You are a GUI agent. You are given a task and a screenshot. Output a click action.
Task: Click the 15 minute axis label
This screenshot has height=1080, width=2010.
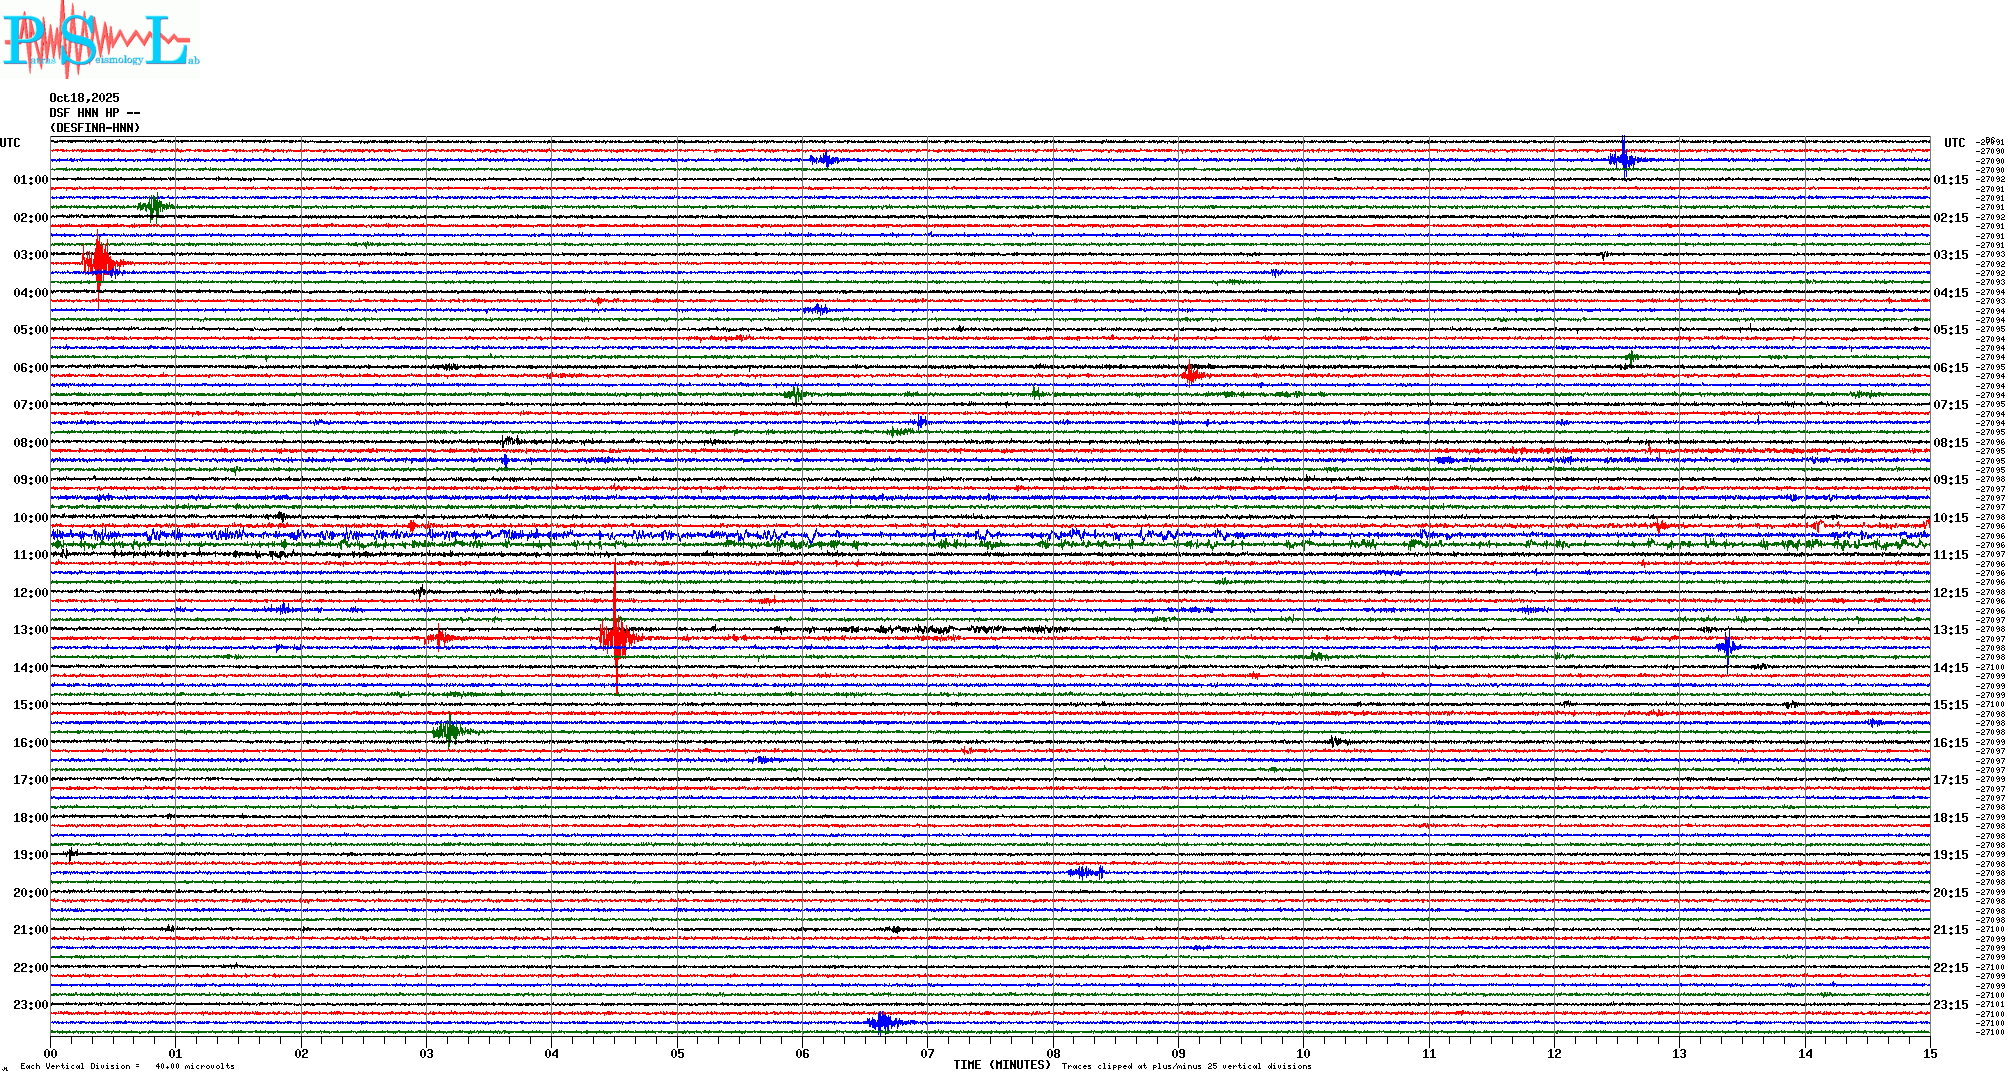tap(1929, 1053)
